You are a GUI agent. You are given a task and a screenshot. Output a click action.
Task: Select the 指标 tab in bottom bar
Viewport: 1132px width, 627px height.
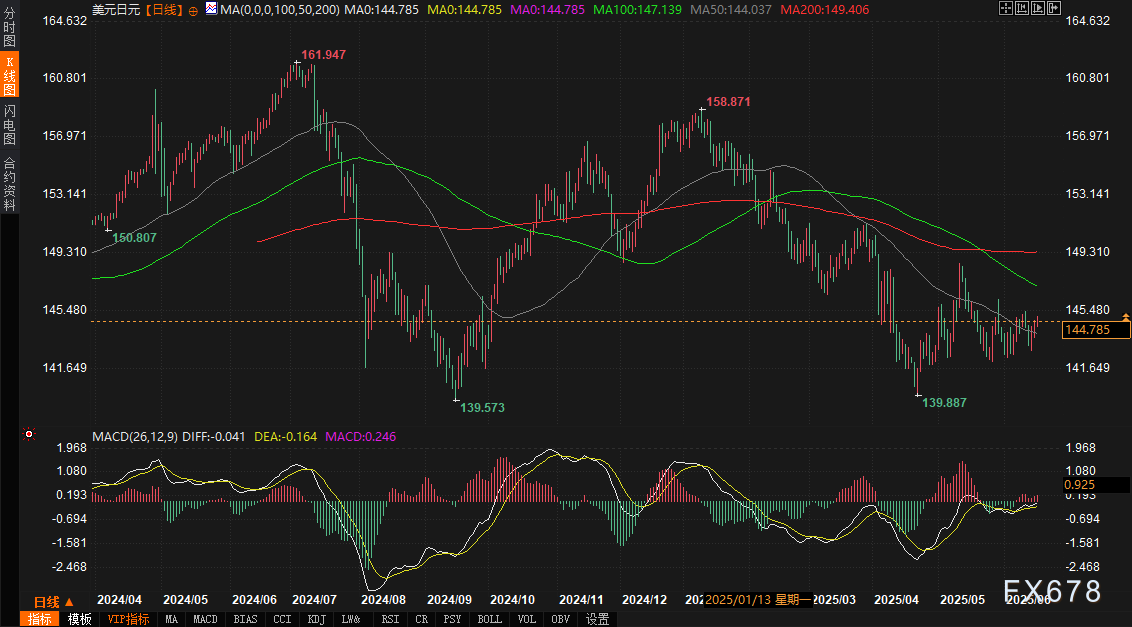pyautogui.click(x=40, y=619)
